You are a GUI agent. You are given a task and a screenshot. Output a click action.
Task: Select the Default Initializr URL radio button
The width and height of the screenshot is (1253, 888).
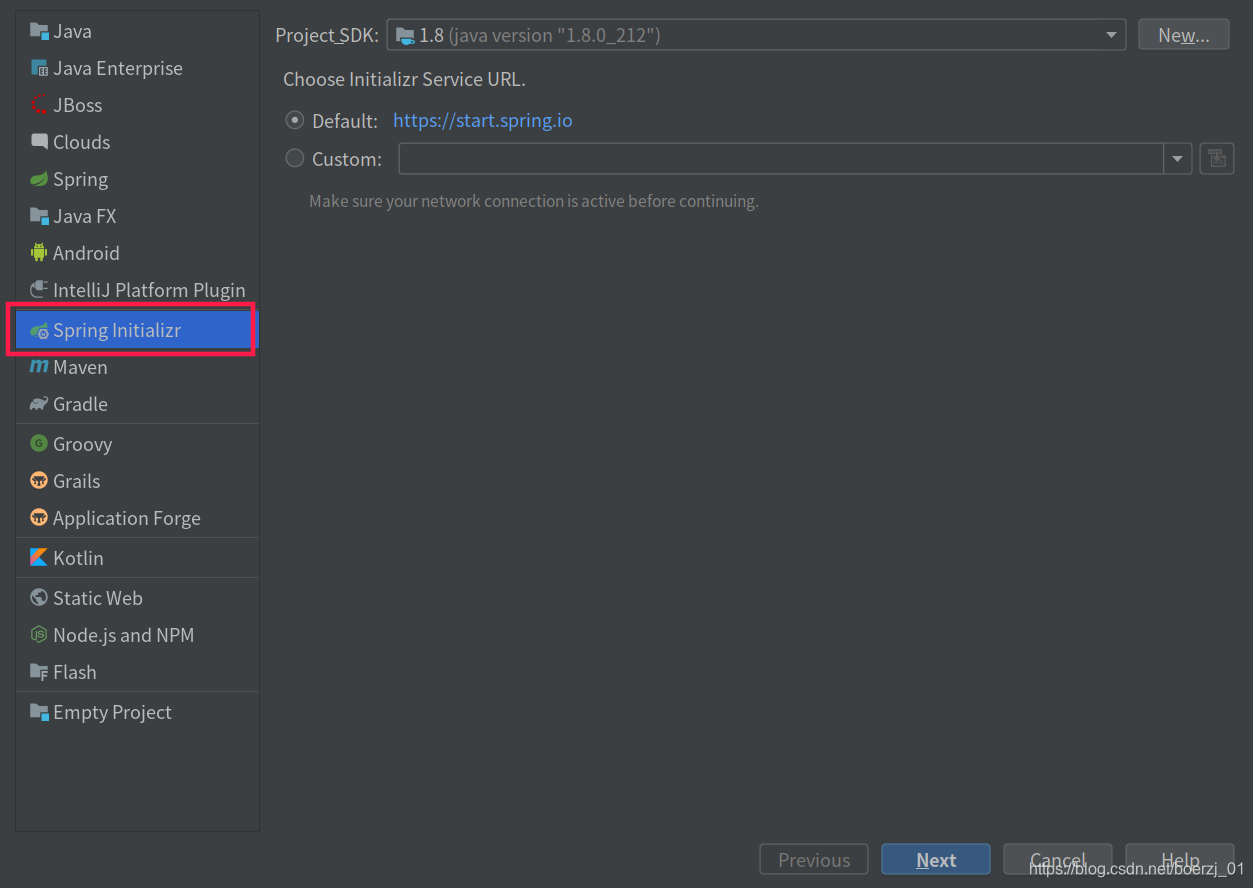[295, 120]
